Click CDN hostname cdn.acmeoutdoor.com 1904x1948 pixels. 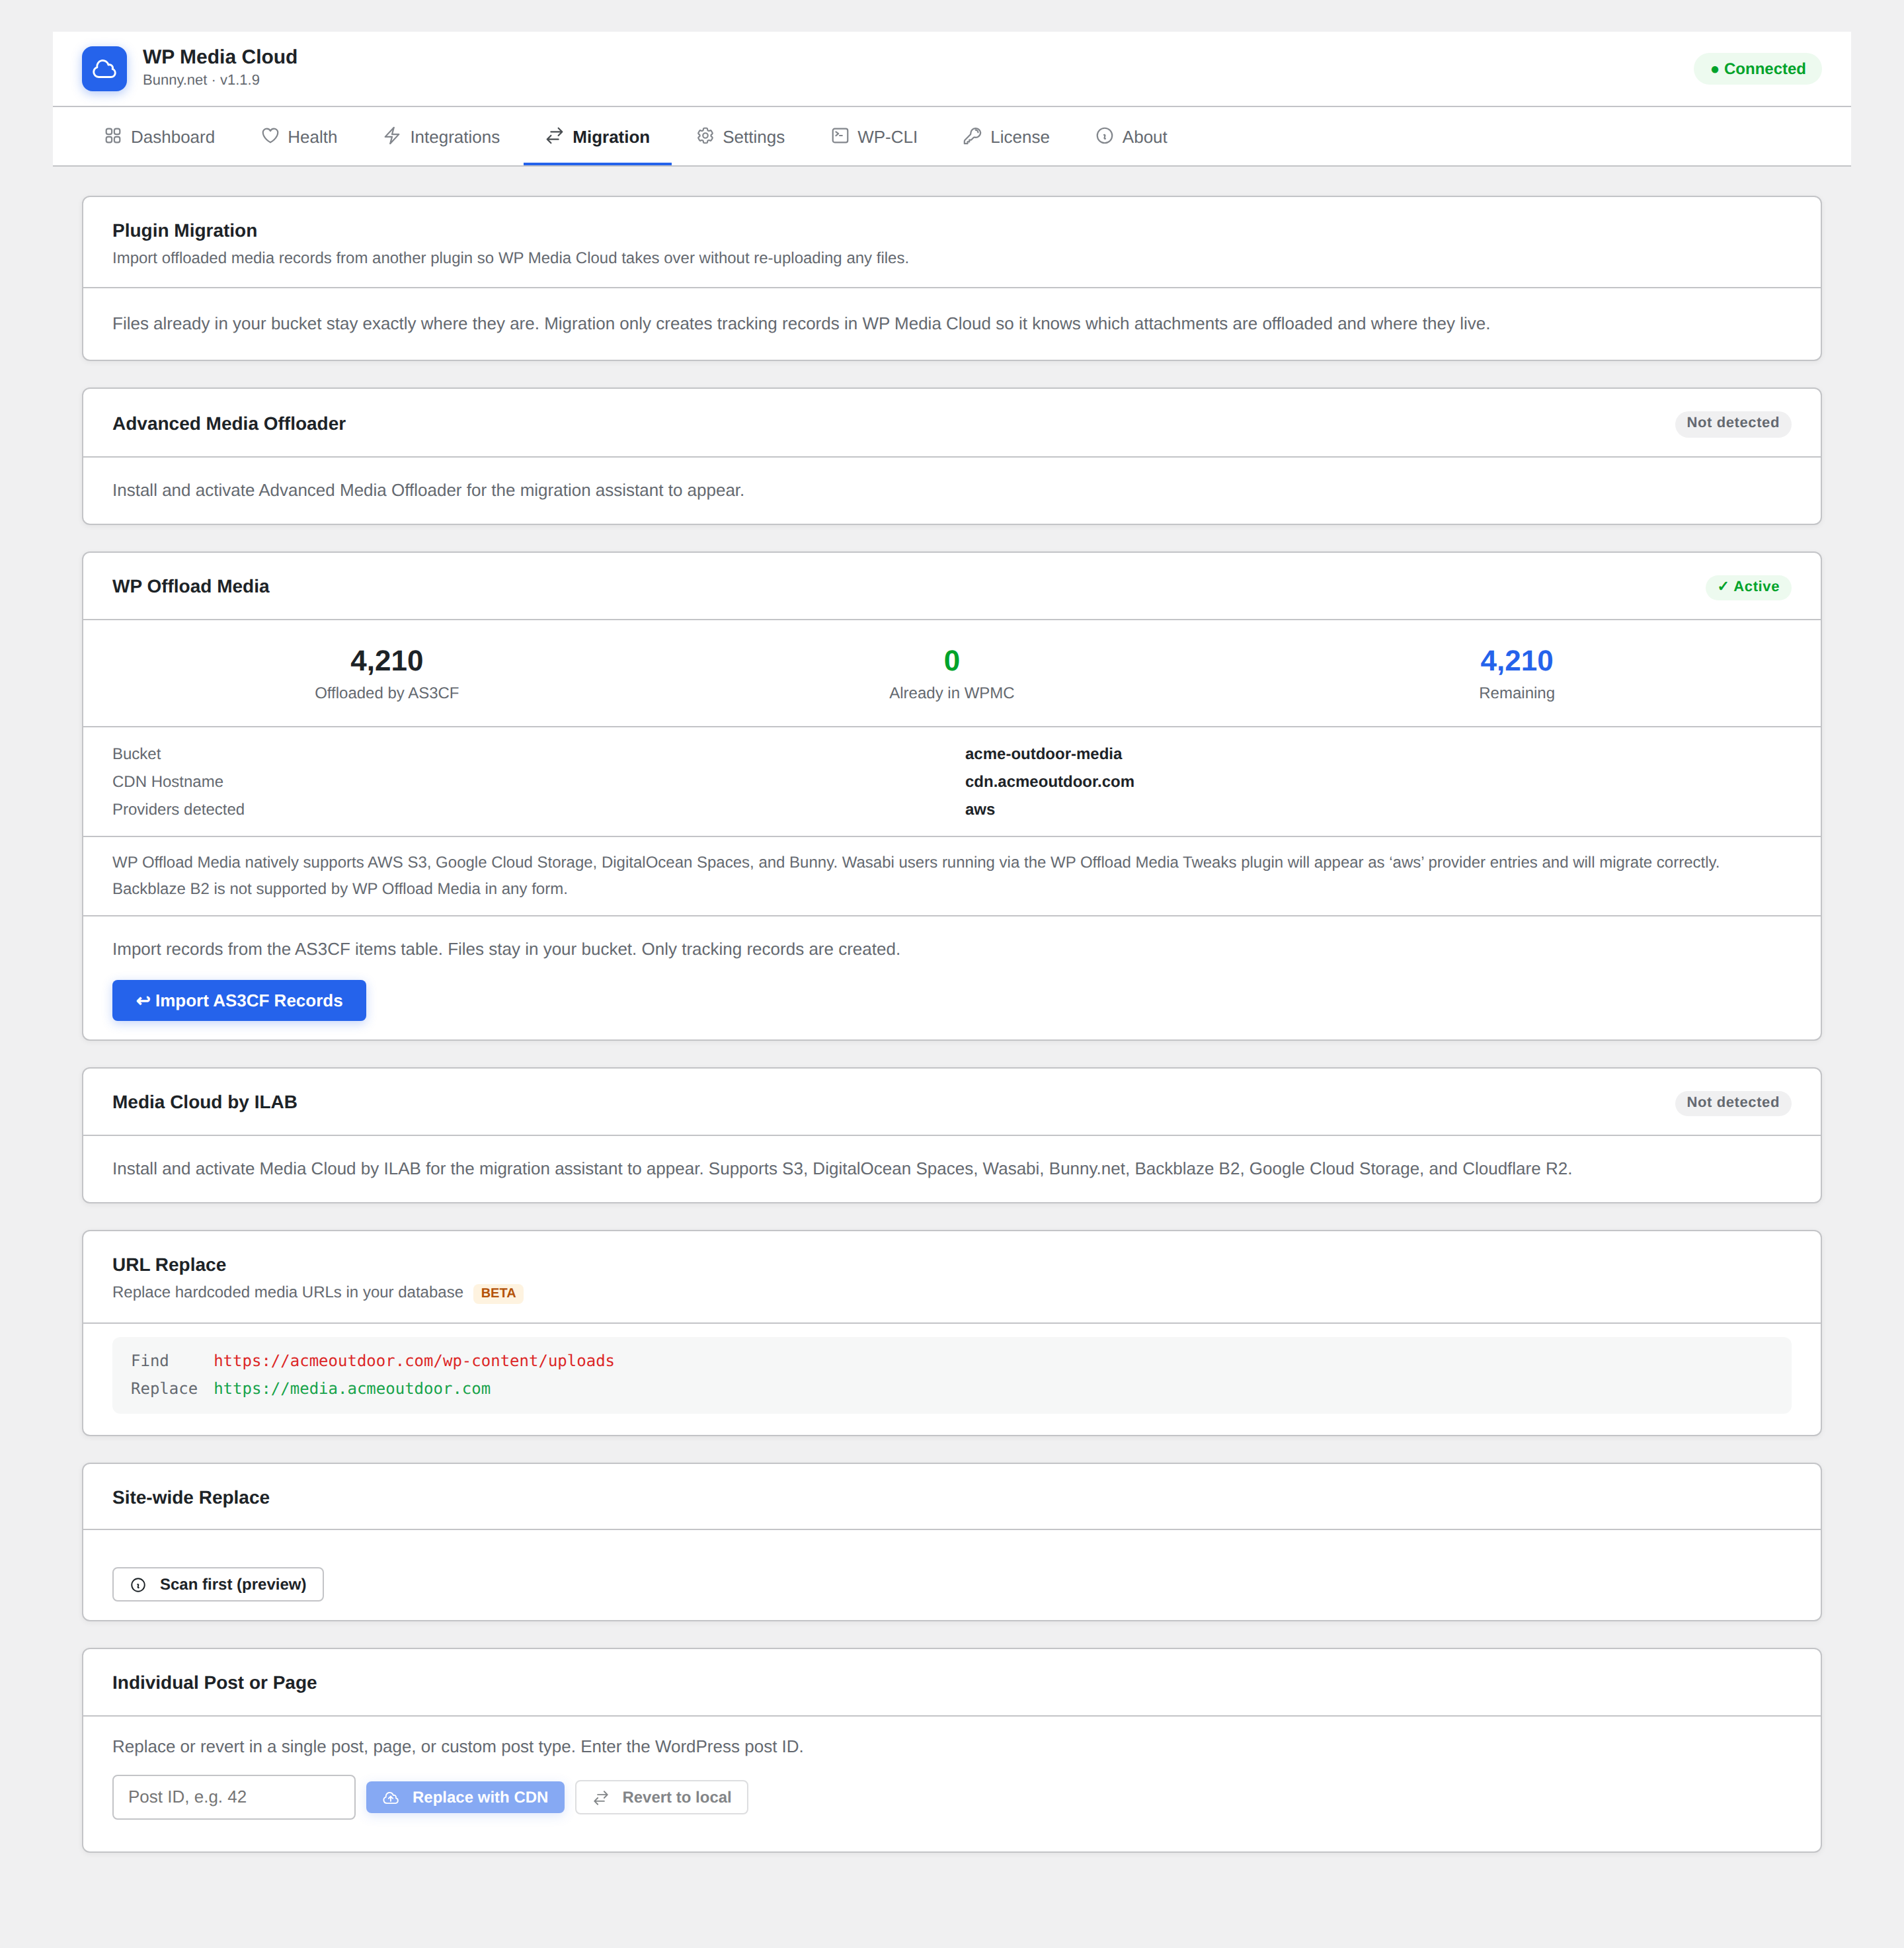coord(1049,782)
